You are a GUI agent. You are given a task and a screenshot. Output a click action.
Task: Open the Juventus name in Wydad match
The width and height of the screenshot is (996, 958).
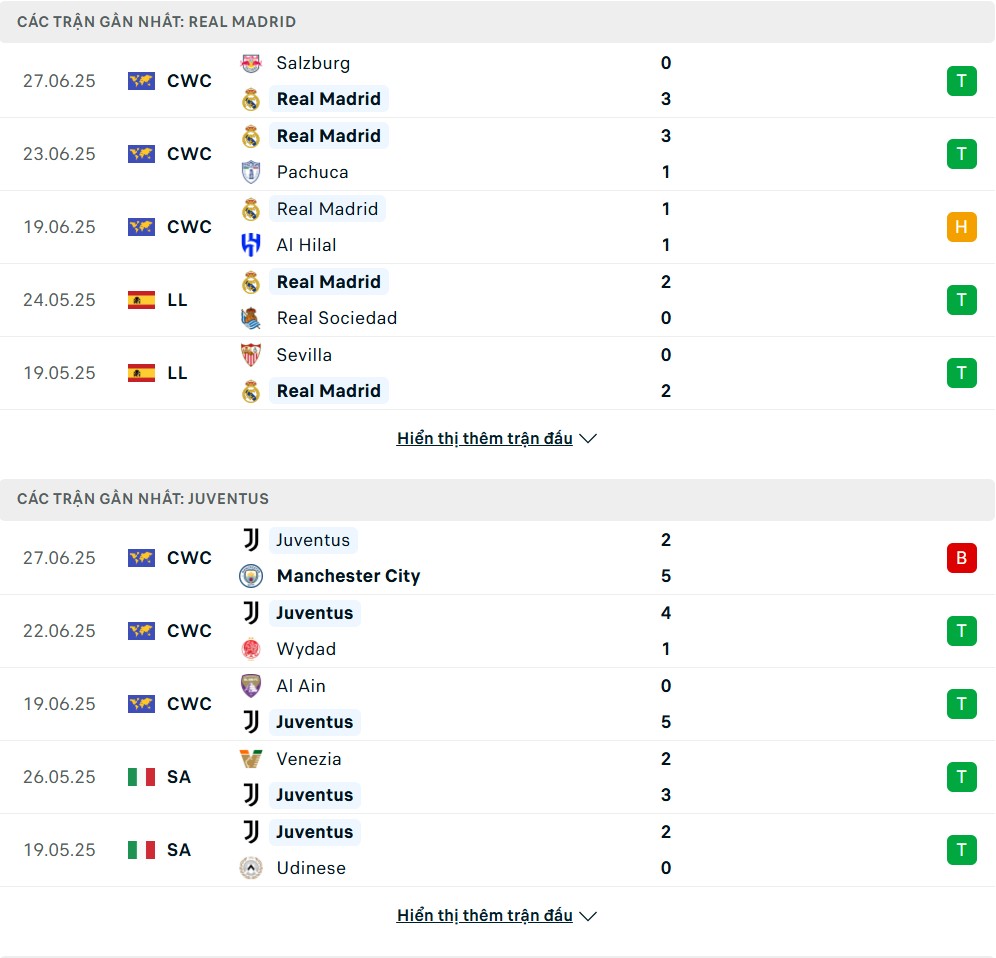314,613
